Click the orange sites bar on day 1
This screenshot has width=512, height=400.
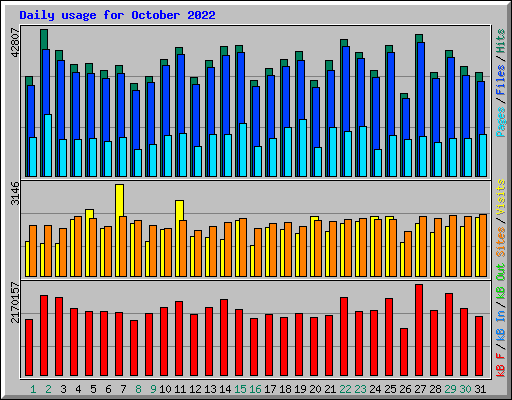pyautogui.click(x=33, y=251)
